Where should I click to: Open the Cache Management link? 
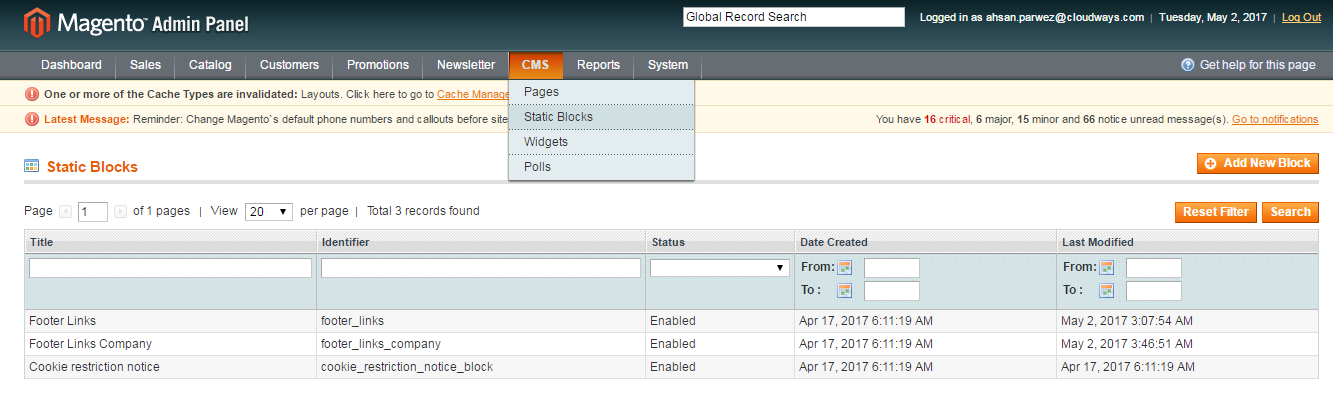click(x=473, y=94)
